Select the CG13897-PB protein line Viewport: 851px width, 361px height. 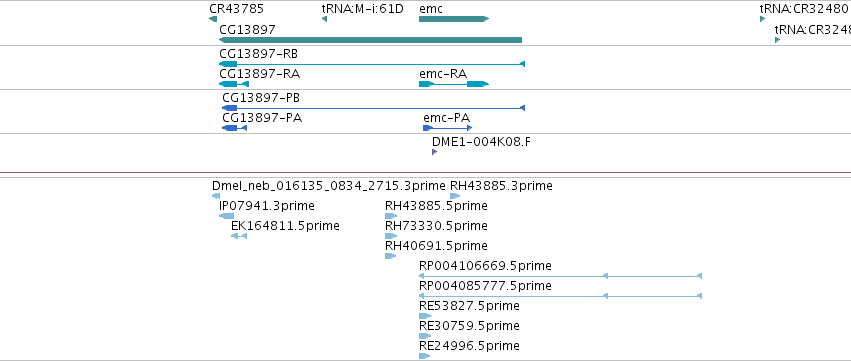pos(373,108)
